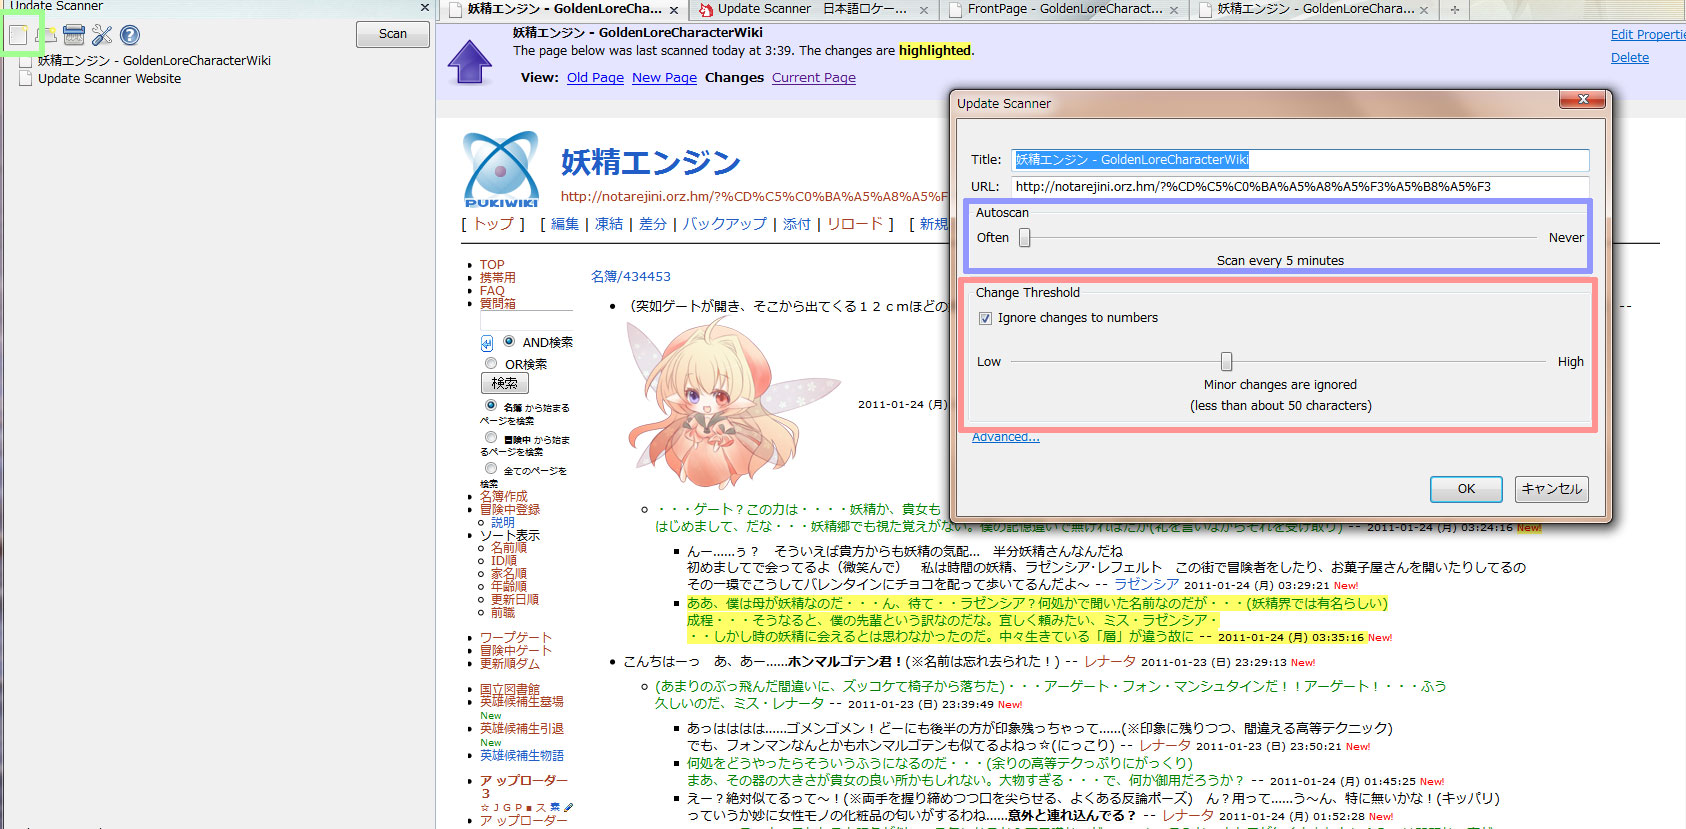Open preferences via wrench and screwdriver icon
1686x829 pixels.
point(102,35)
